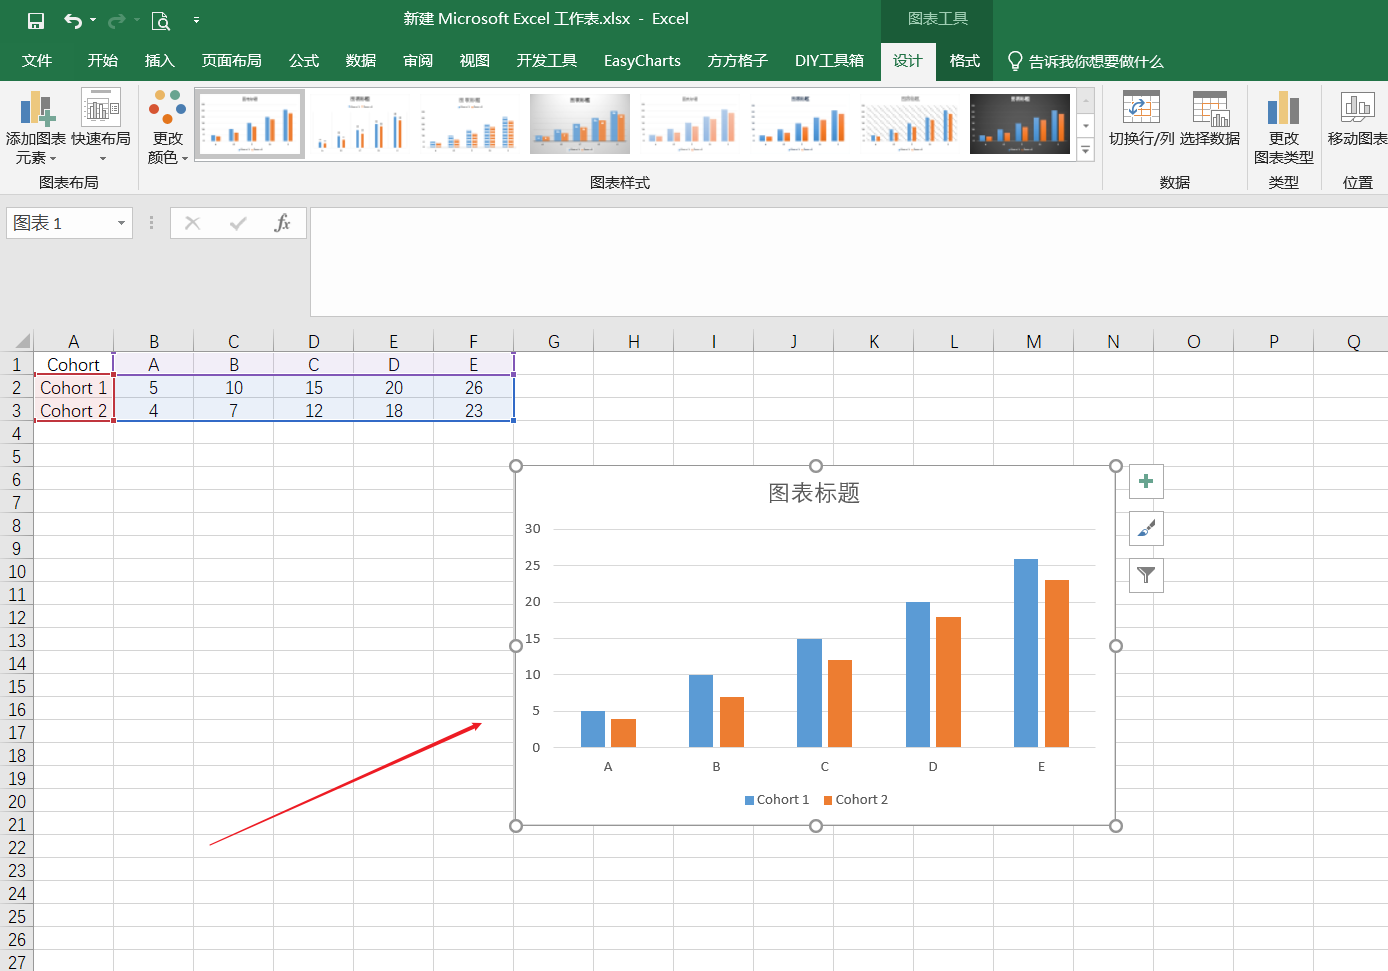The image size is (1388, 971).
Task: Open 添加图表元素 dropdown
Action: (x=35, y=127)
